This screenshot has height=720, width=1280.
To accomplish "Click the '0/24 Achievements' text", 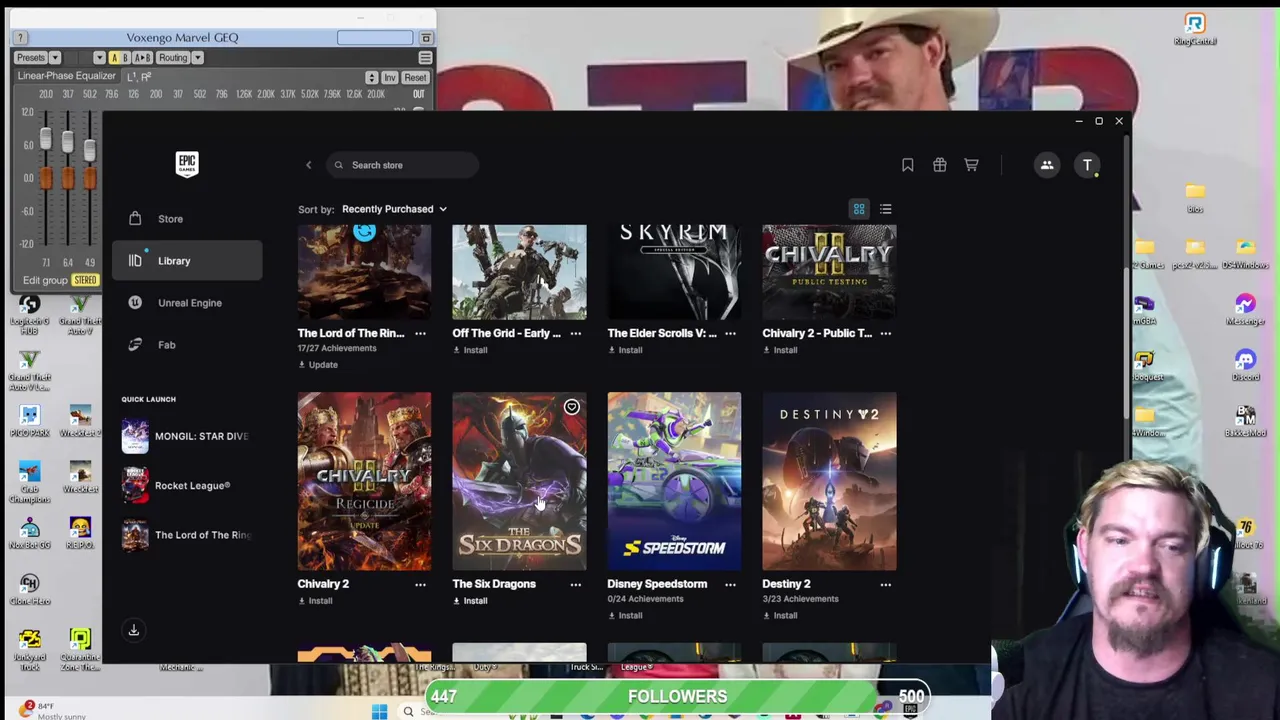I will 645,599.
